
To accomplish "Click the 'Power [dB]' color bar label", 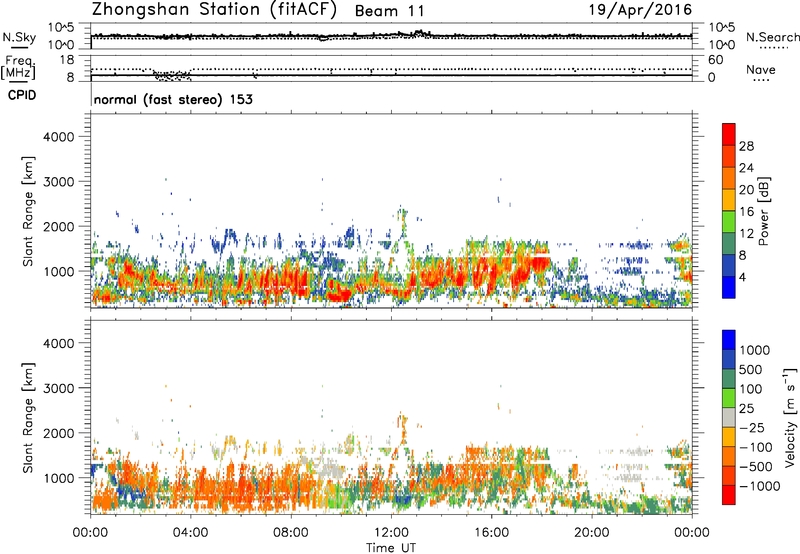I will pos(763,211).
